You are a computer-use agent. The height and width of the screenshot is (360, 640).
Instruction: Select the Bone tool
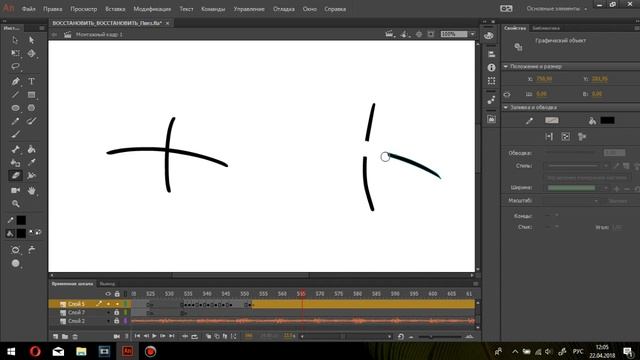pos(15,149)
